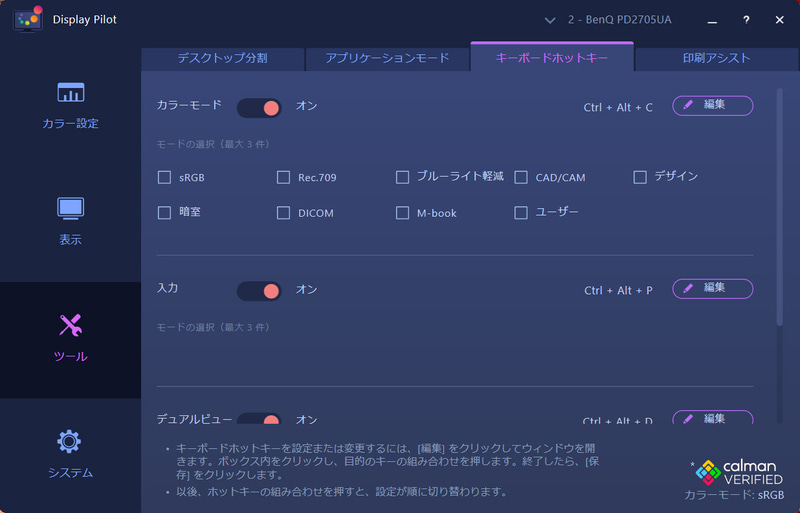Check the M-book mode checkbox
Screen dimensions: 800x513
403,212
